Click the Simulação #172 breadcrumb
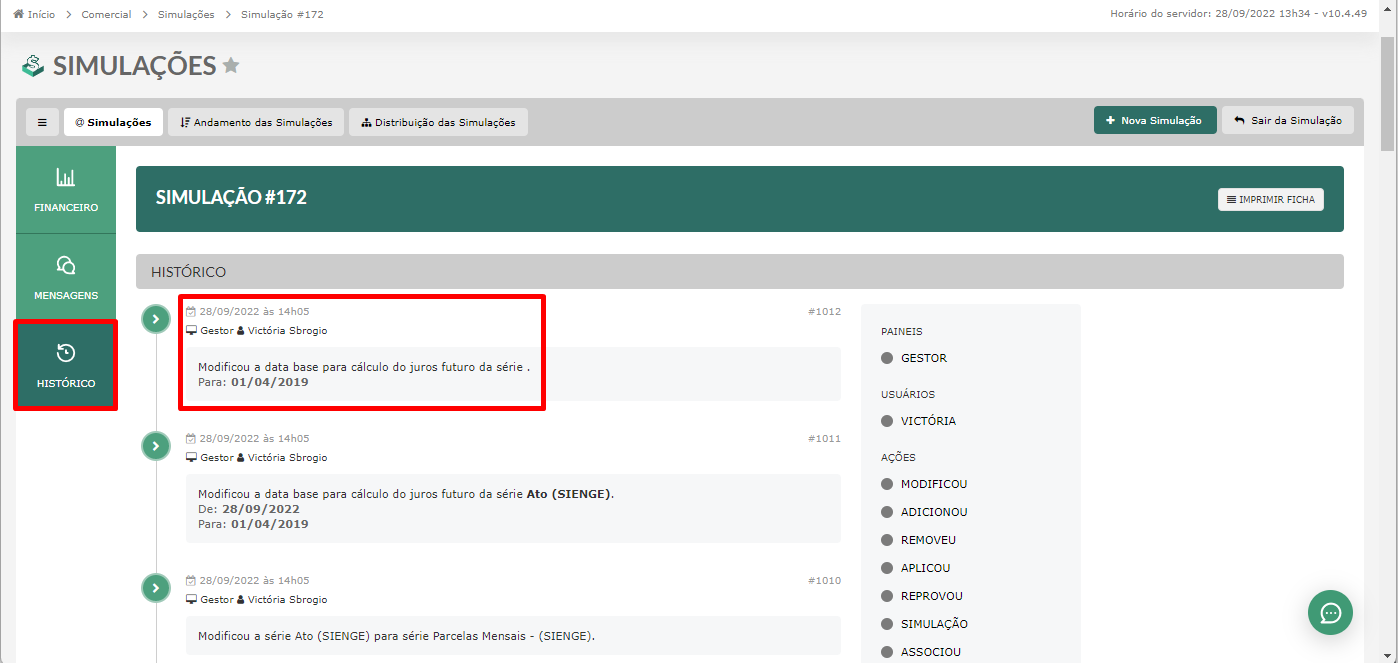Image resolution: width=1398 pixels, height=663 pixels. click(x=282, y=15)
